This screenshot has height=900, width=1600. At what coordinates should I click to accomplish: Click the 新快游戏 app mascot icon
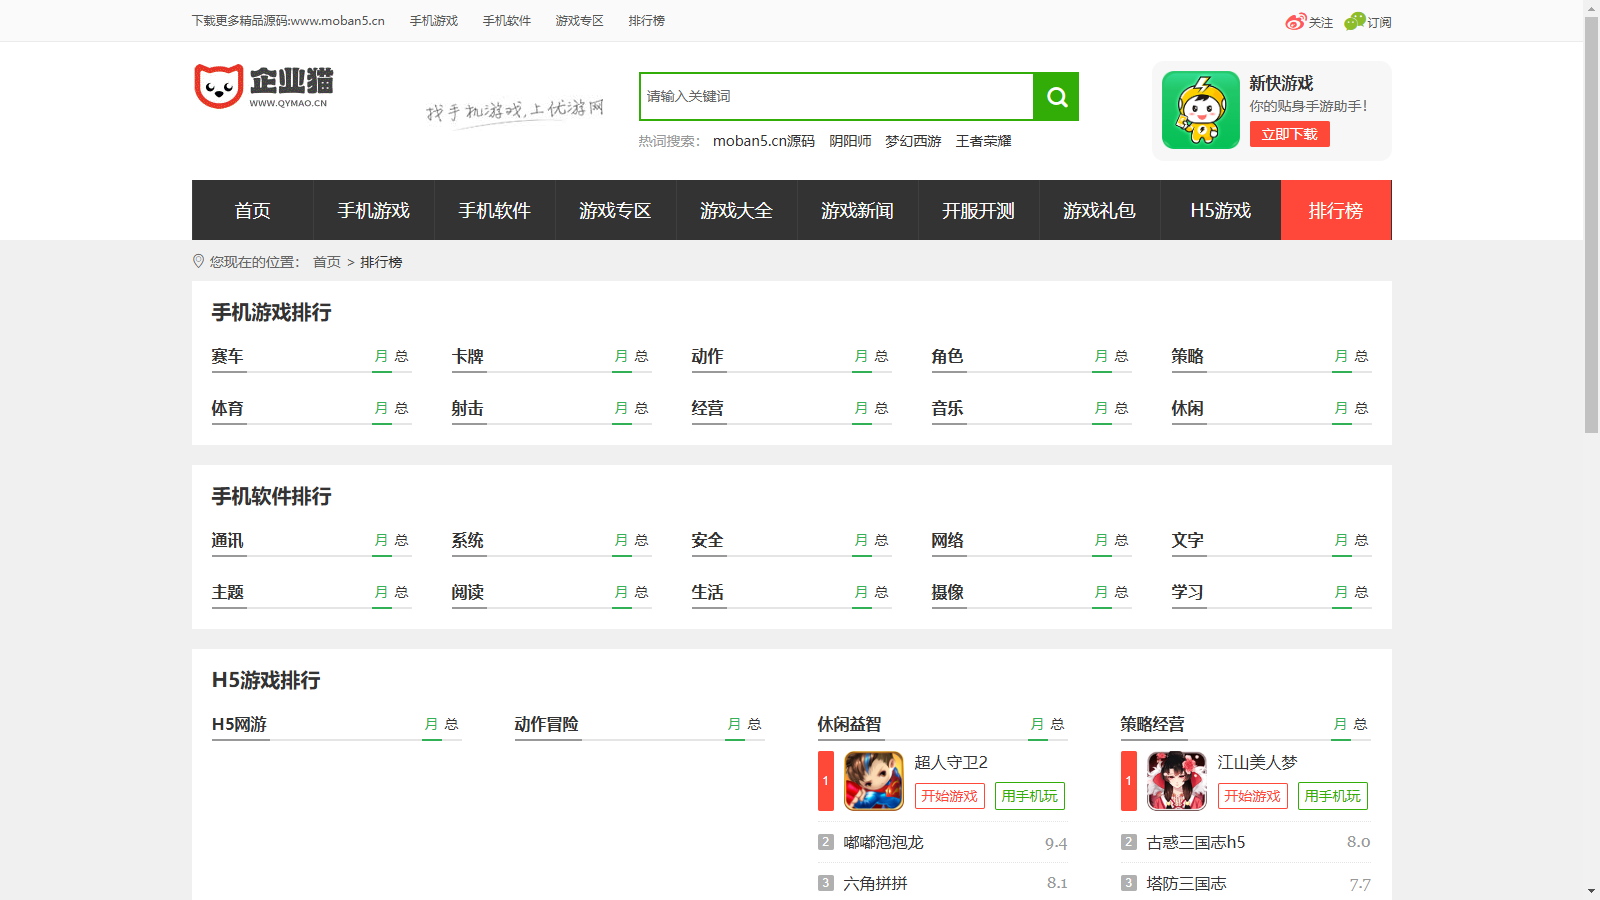[1201, 110]
